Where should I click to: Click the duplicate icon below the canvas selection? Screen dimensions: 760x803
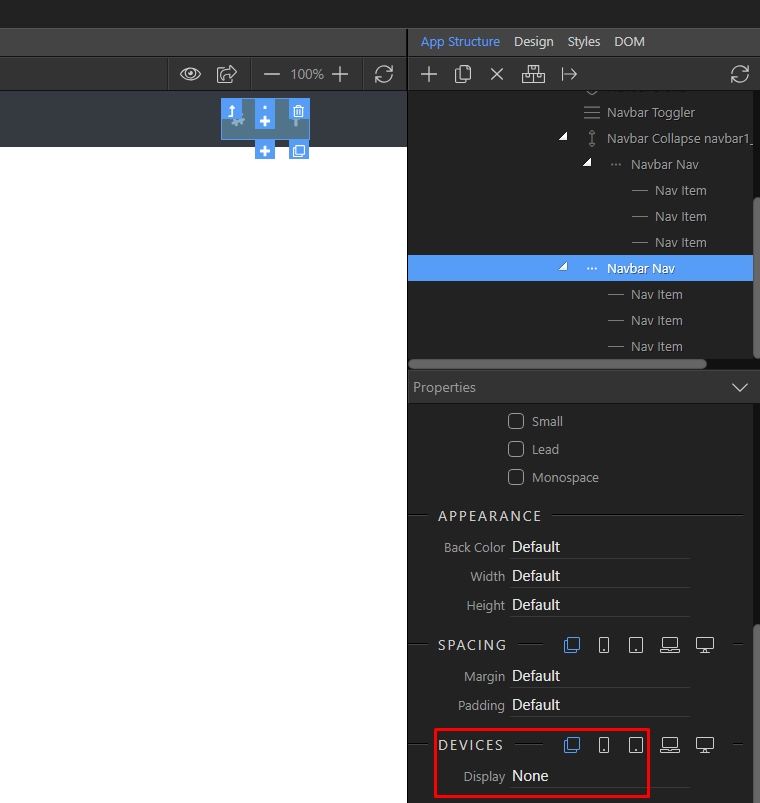[299, 151]
